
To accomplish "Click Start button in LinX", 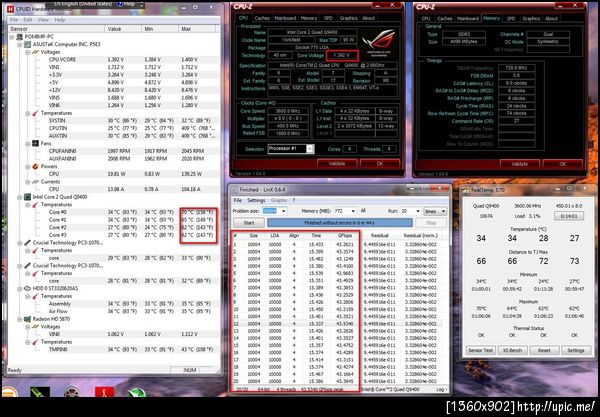I will click(249, 223).
